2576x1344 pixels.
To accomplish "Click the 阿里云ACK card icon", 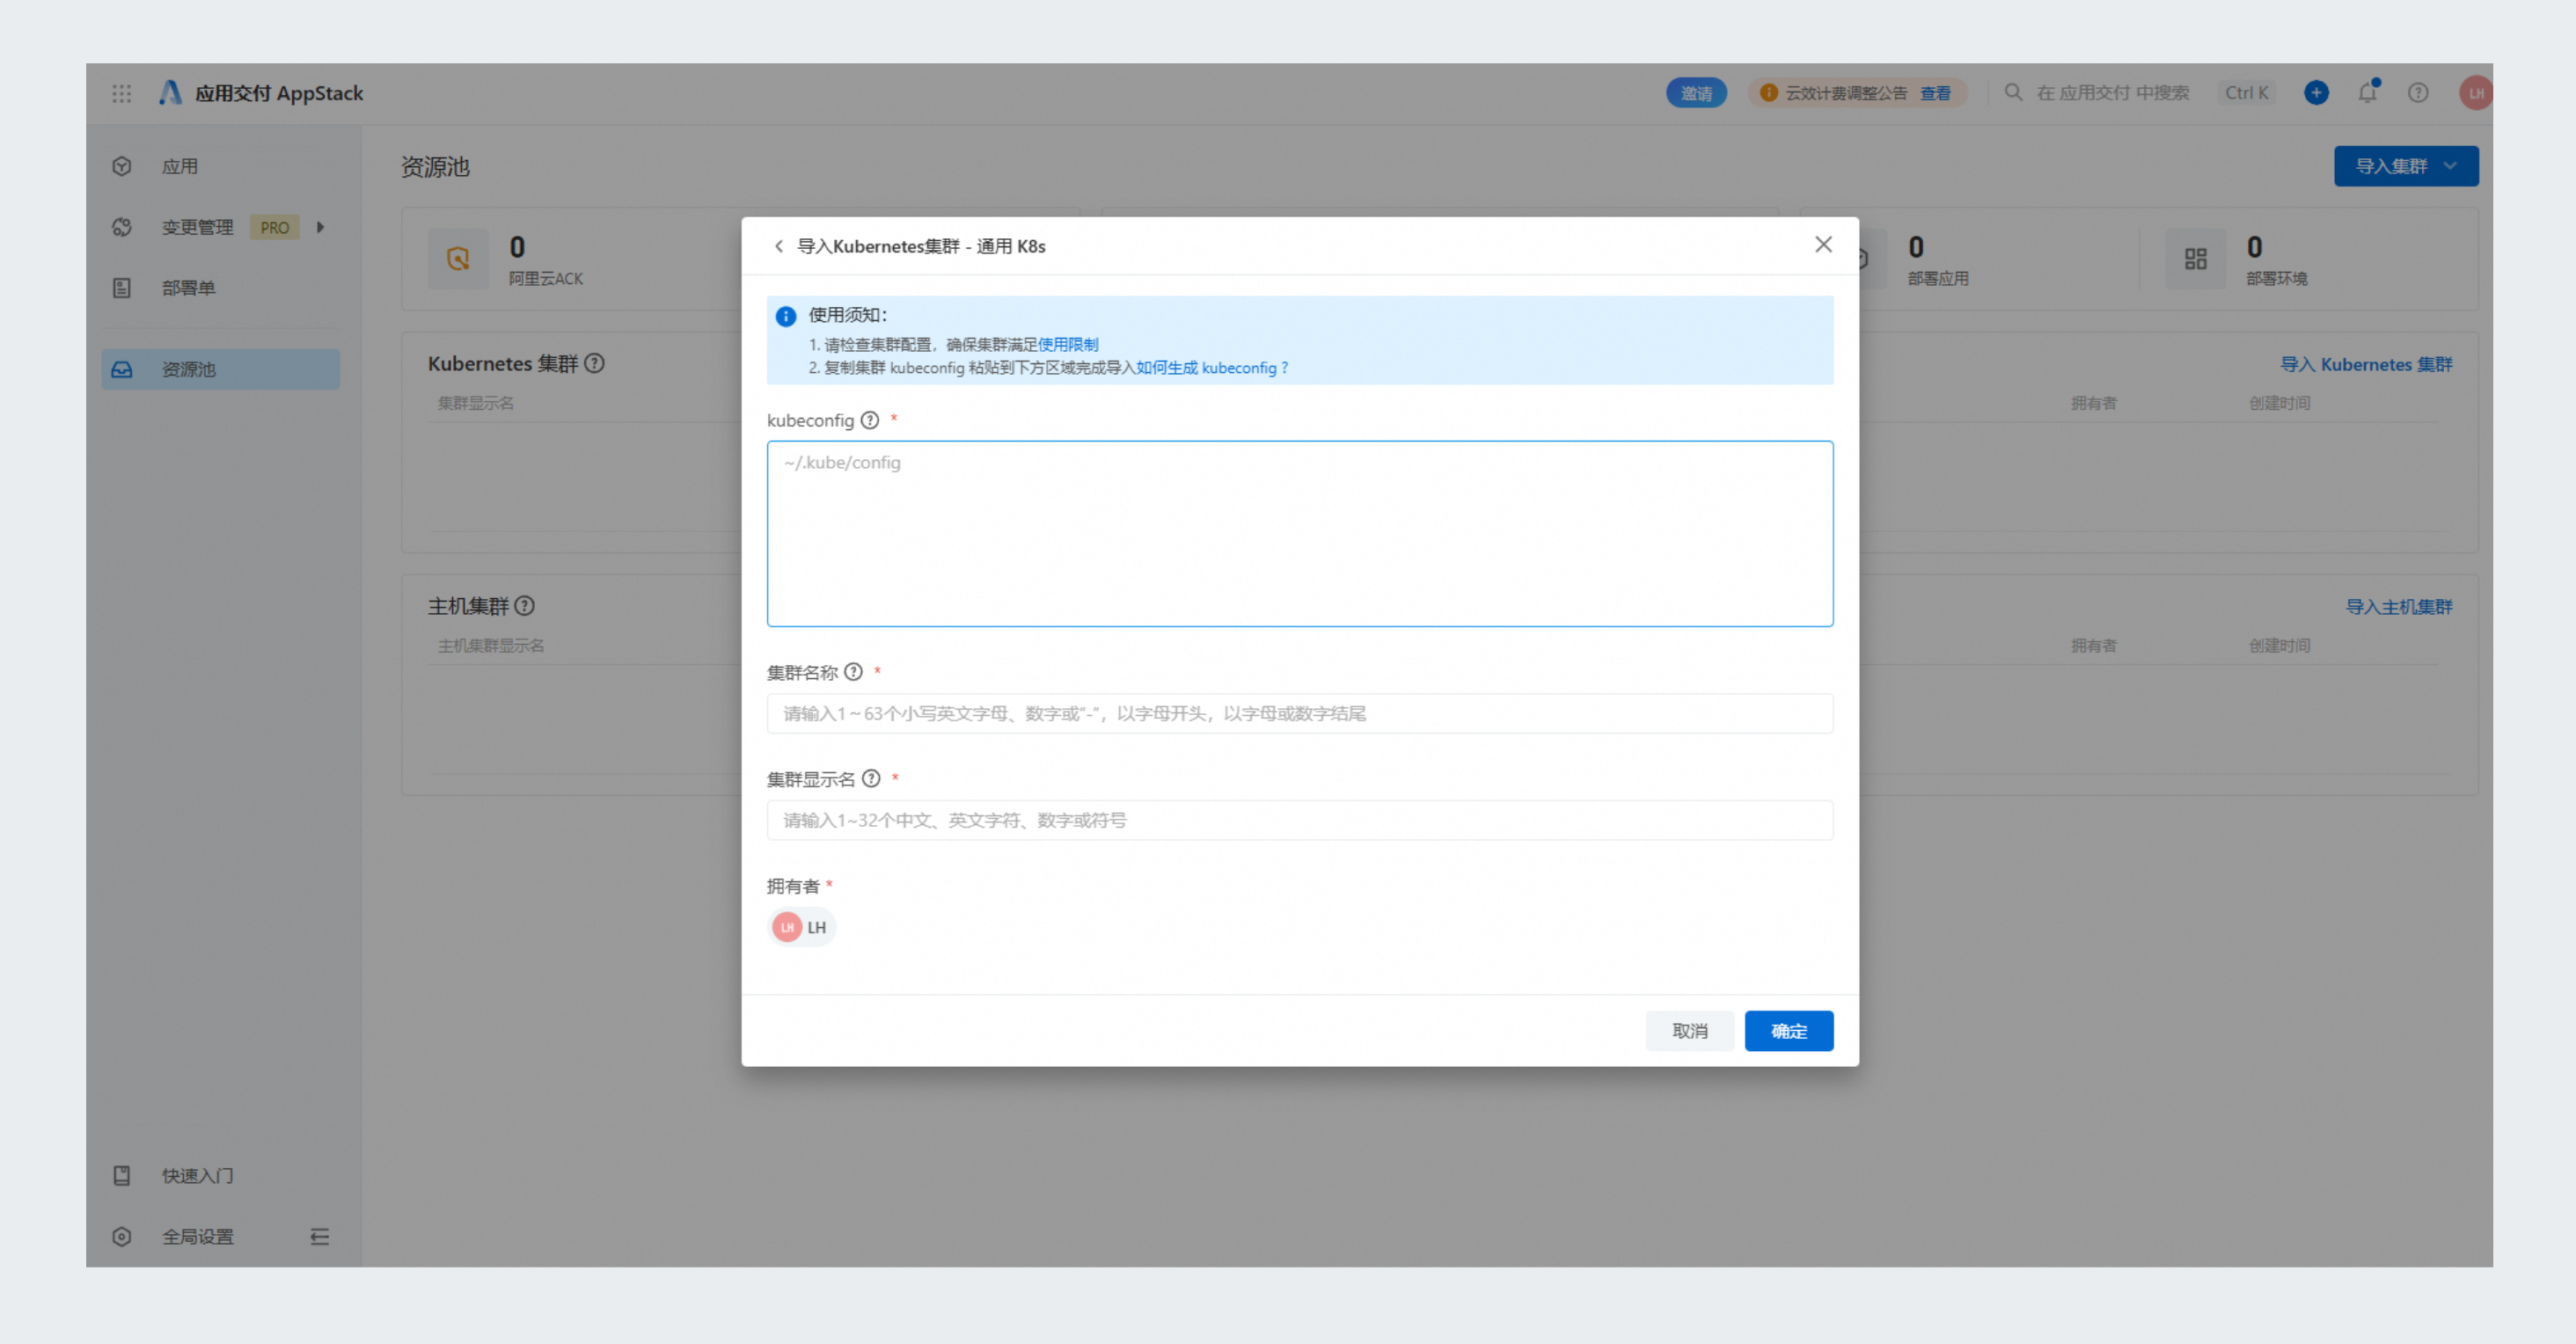I will pyautogui.click(x=458, y=259).
